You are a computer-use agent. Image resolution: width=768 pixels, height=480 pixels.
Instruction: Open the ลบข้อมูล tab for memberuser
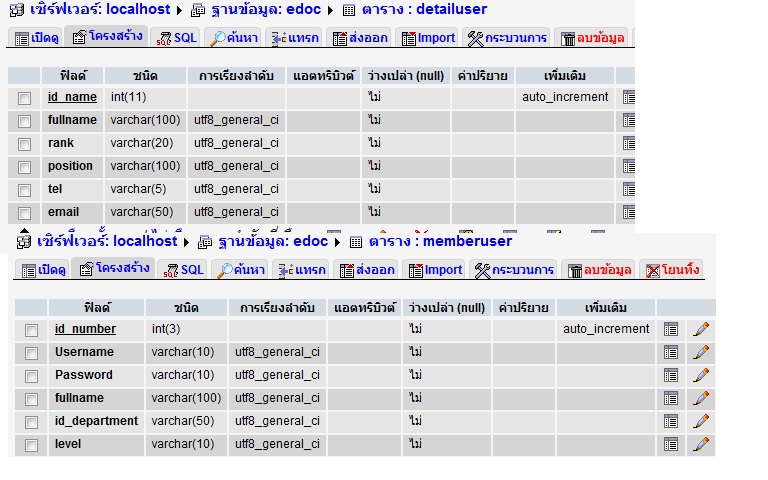pos(600,270)
